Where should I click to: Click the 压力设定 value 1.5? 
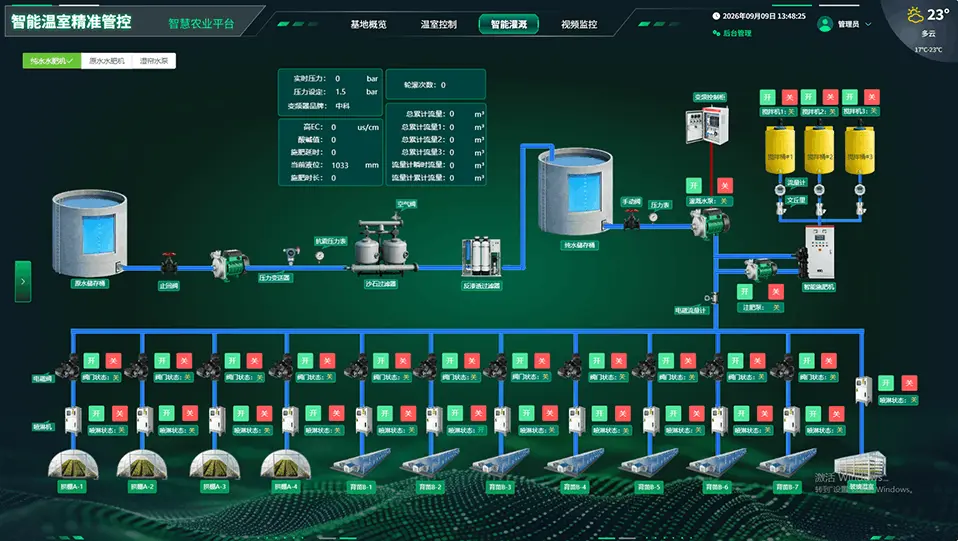coord(340,92)
